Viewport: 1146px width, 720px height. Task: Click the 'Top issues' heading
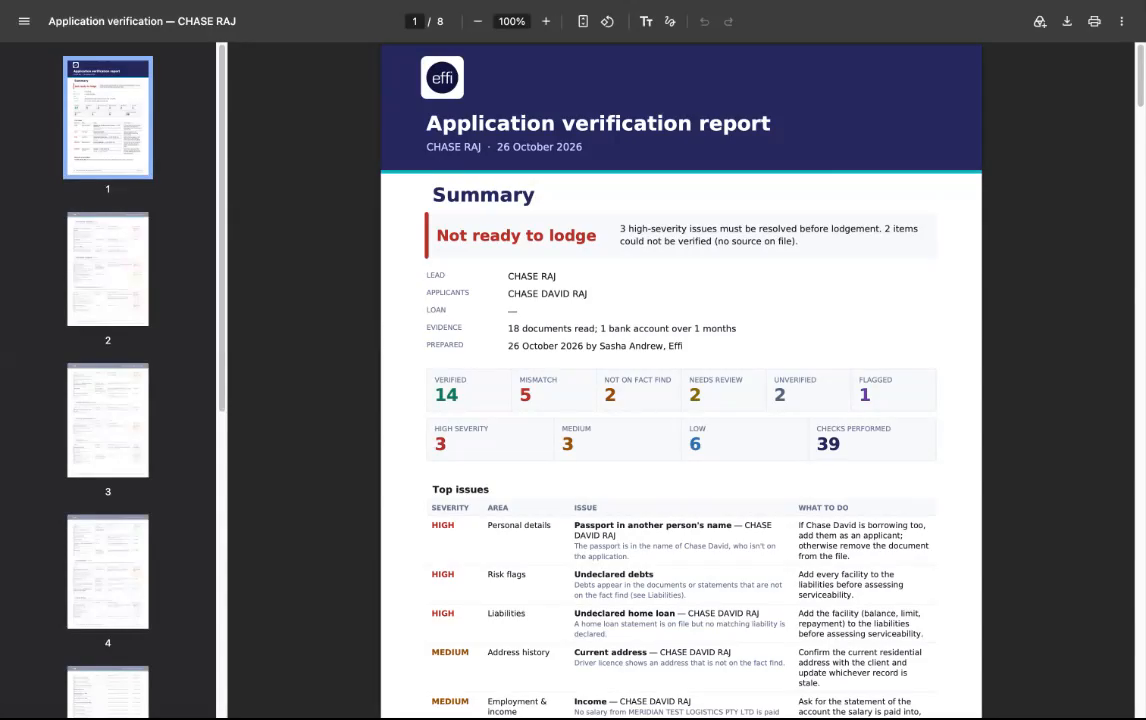[x=460, y=490]
